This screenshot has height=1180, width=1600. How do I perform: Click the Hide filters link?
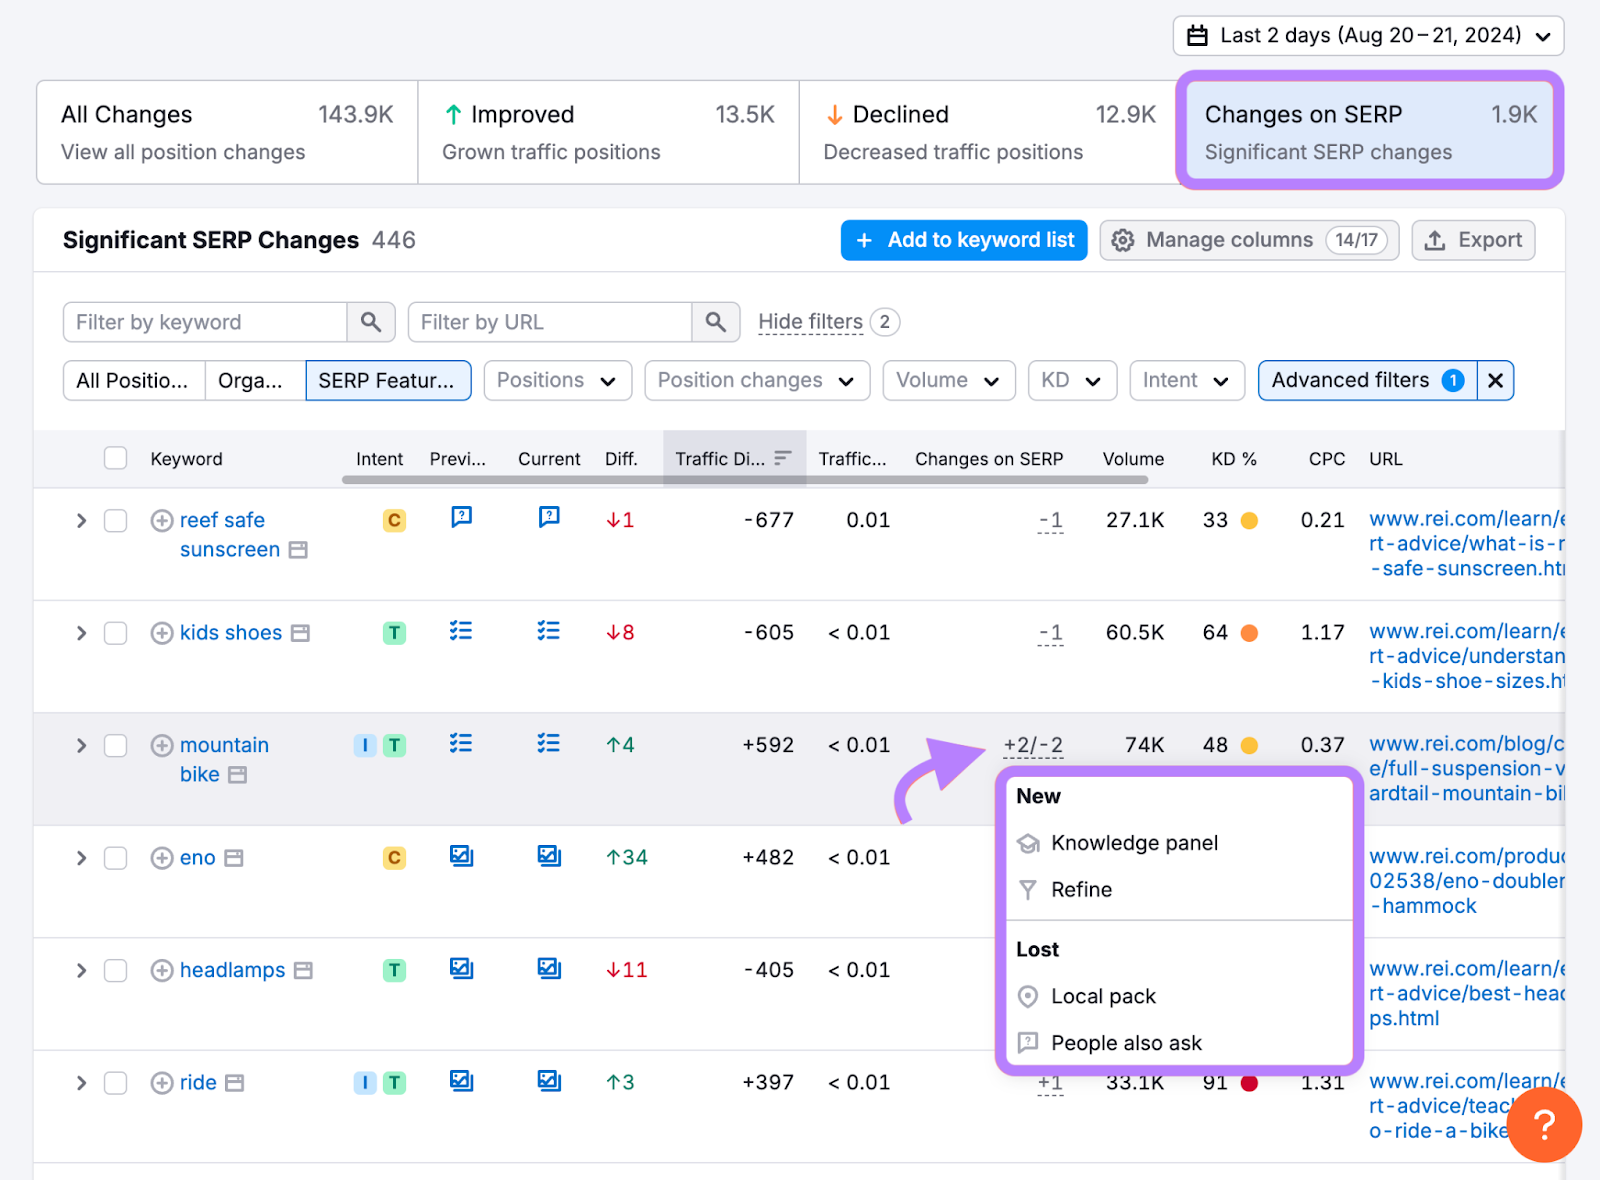tap(810, 322)
